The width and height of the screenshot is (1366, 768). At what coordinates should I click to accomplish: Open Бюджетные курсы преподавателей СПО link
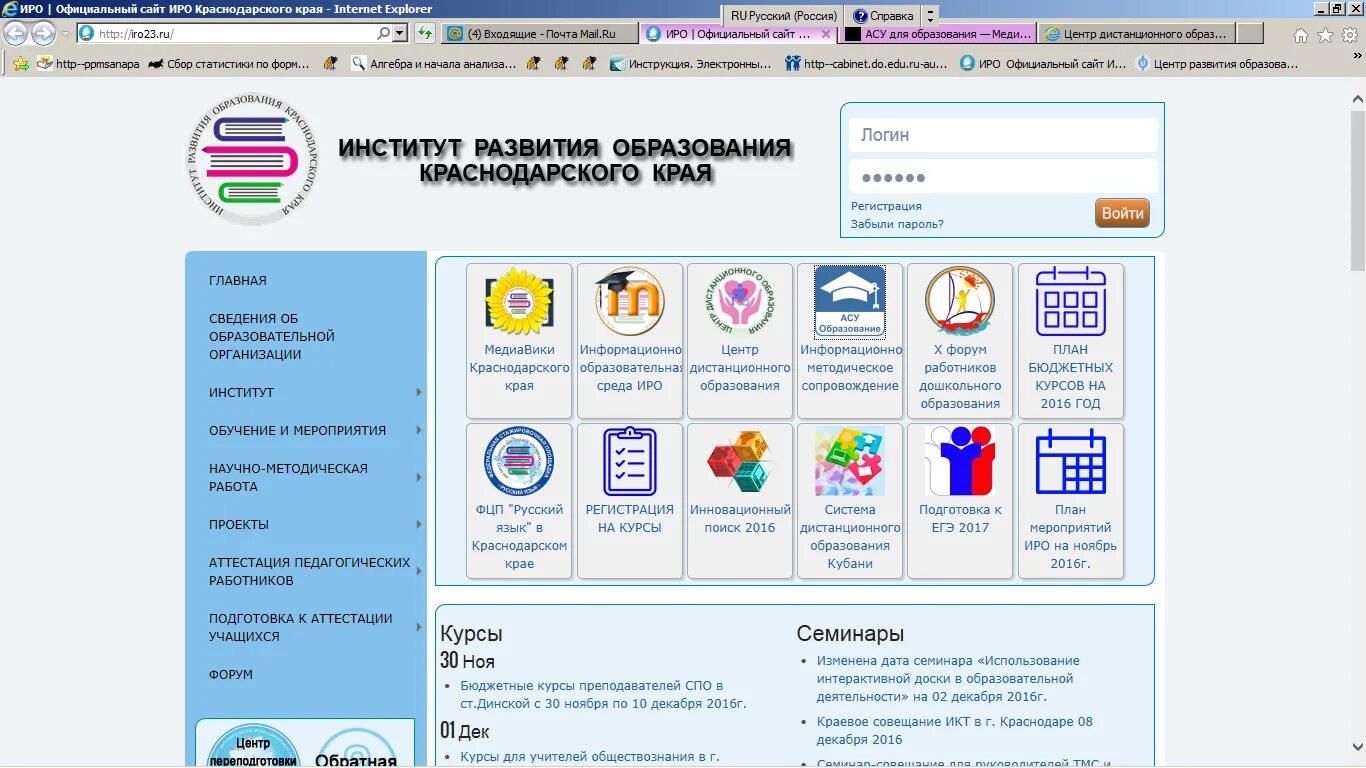pos(603,695)
